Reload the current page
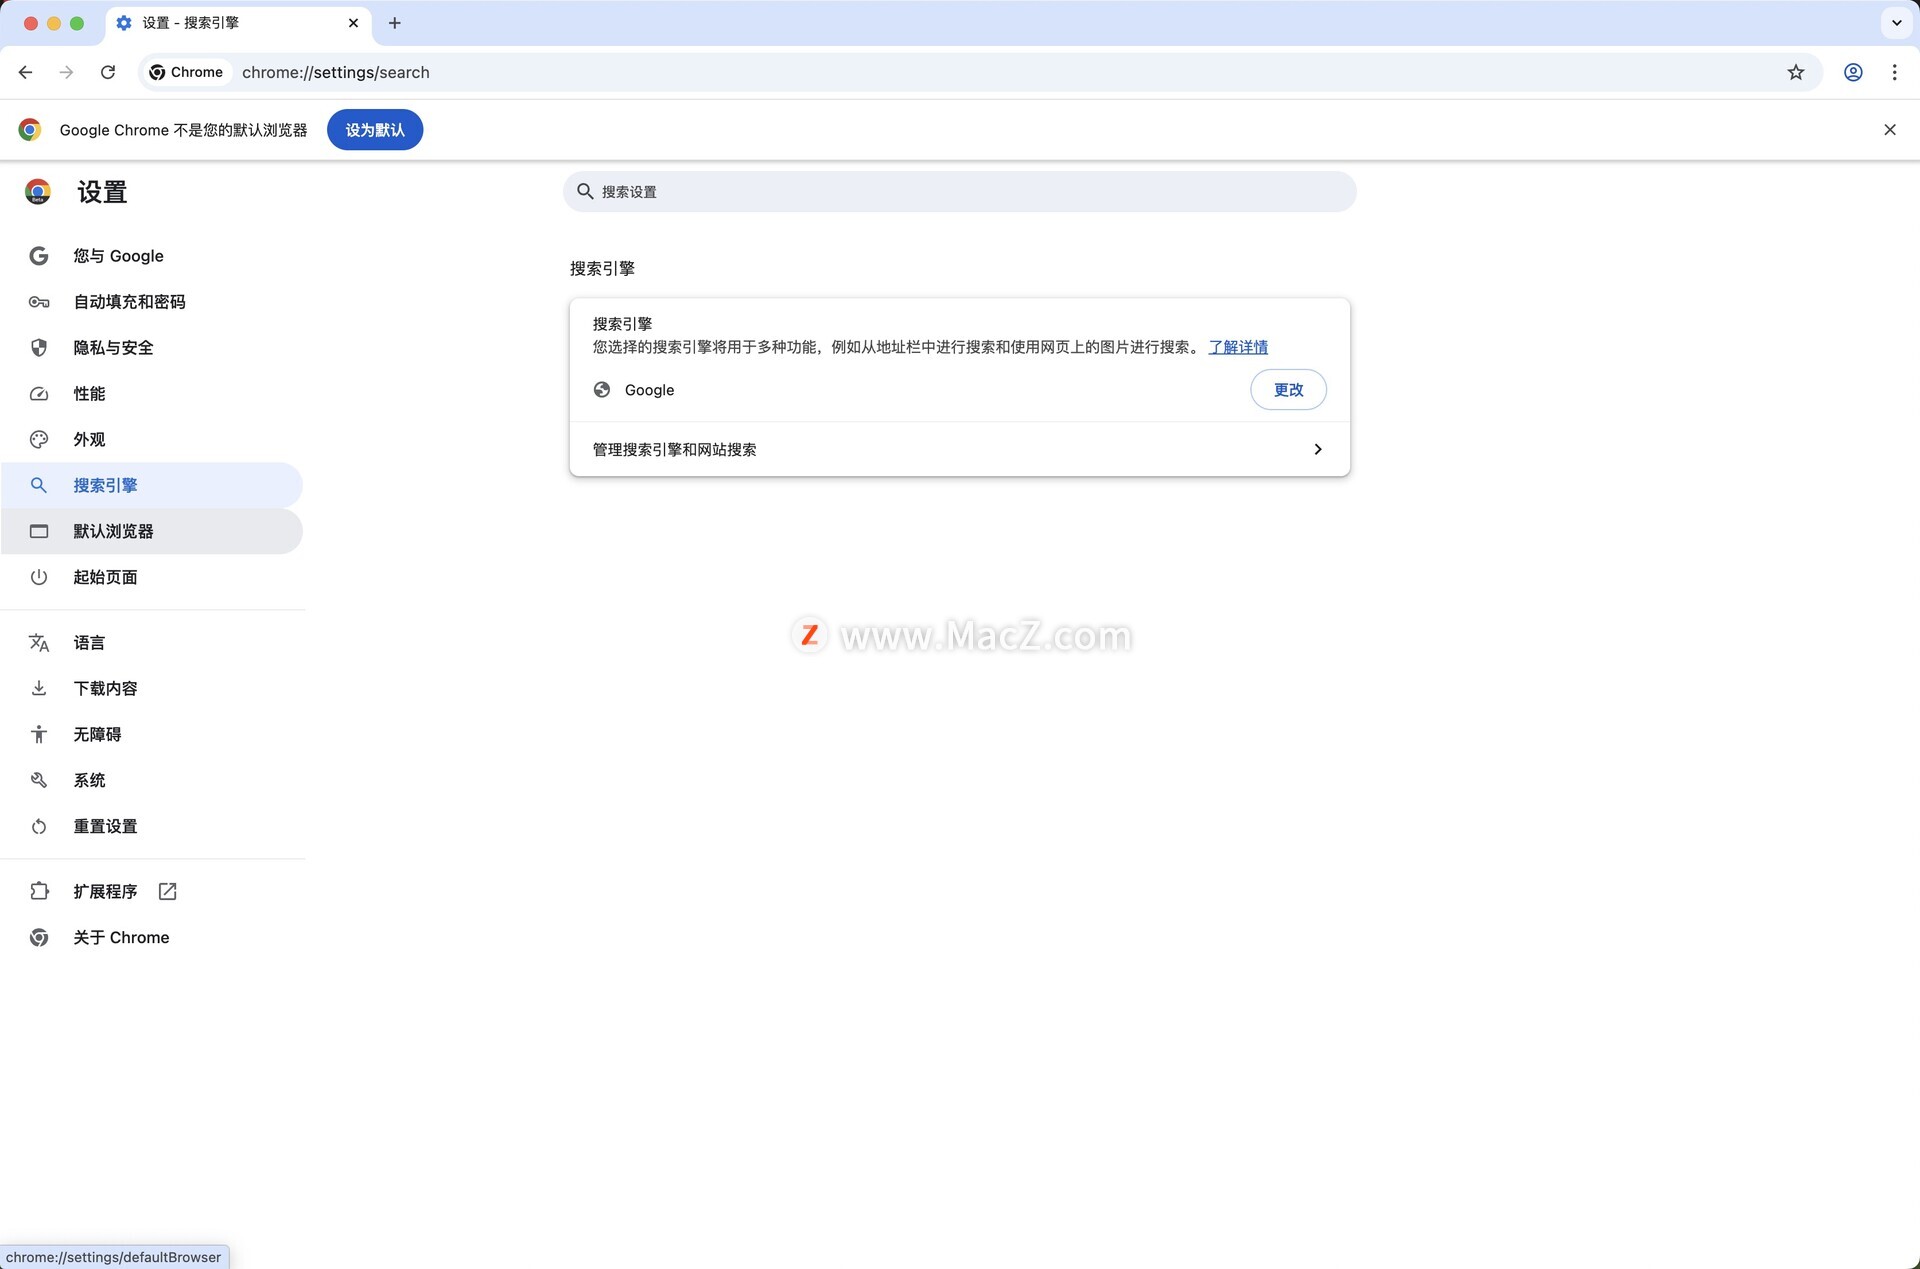1920x1269 pixels. (x=108, y=72)
